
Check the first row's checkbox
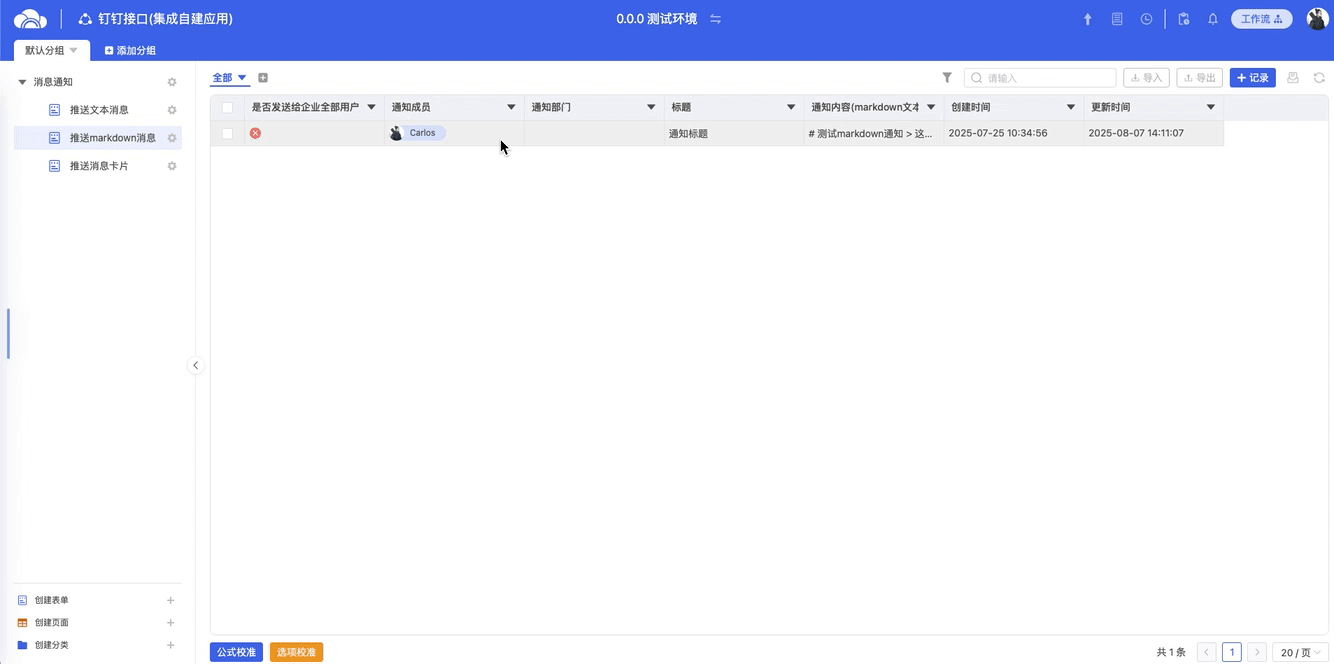point(228,133)
